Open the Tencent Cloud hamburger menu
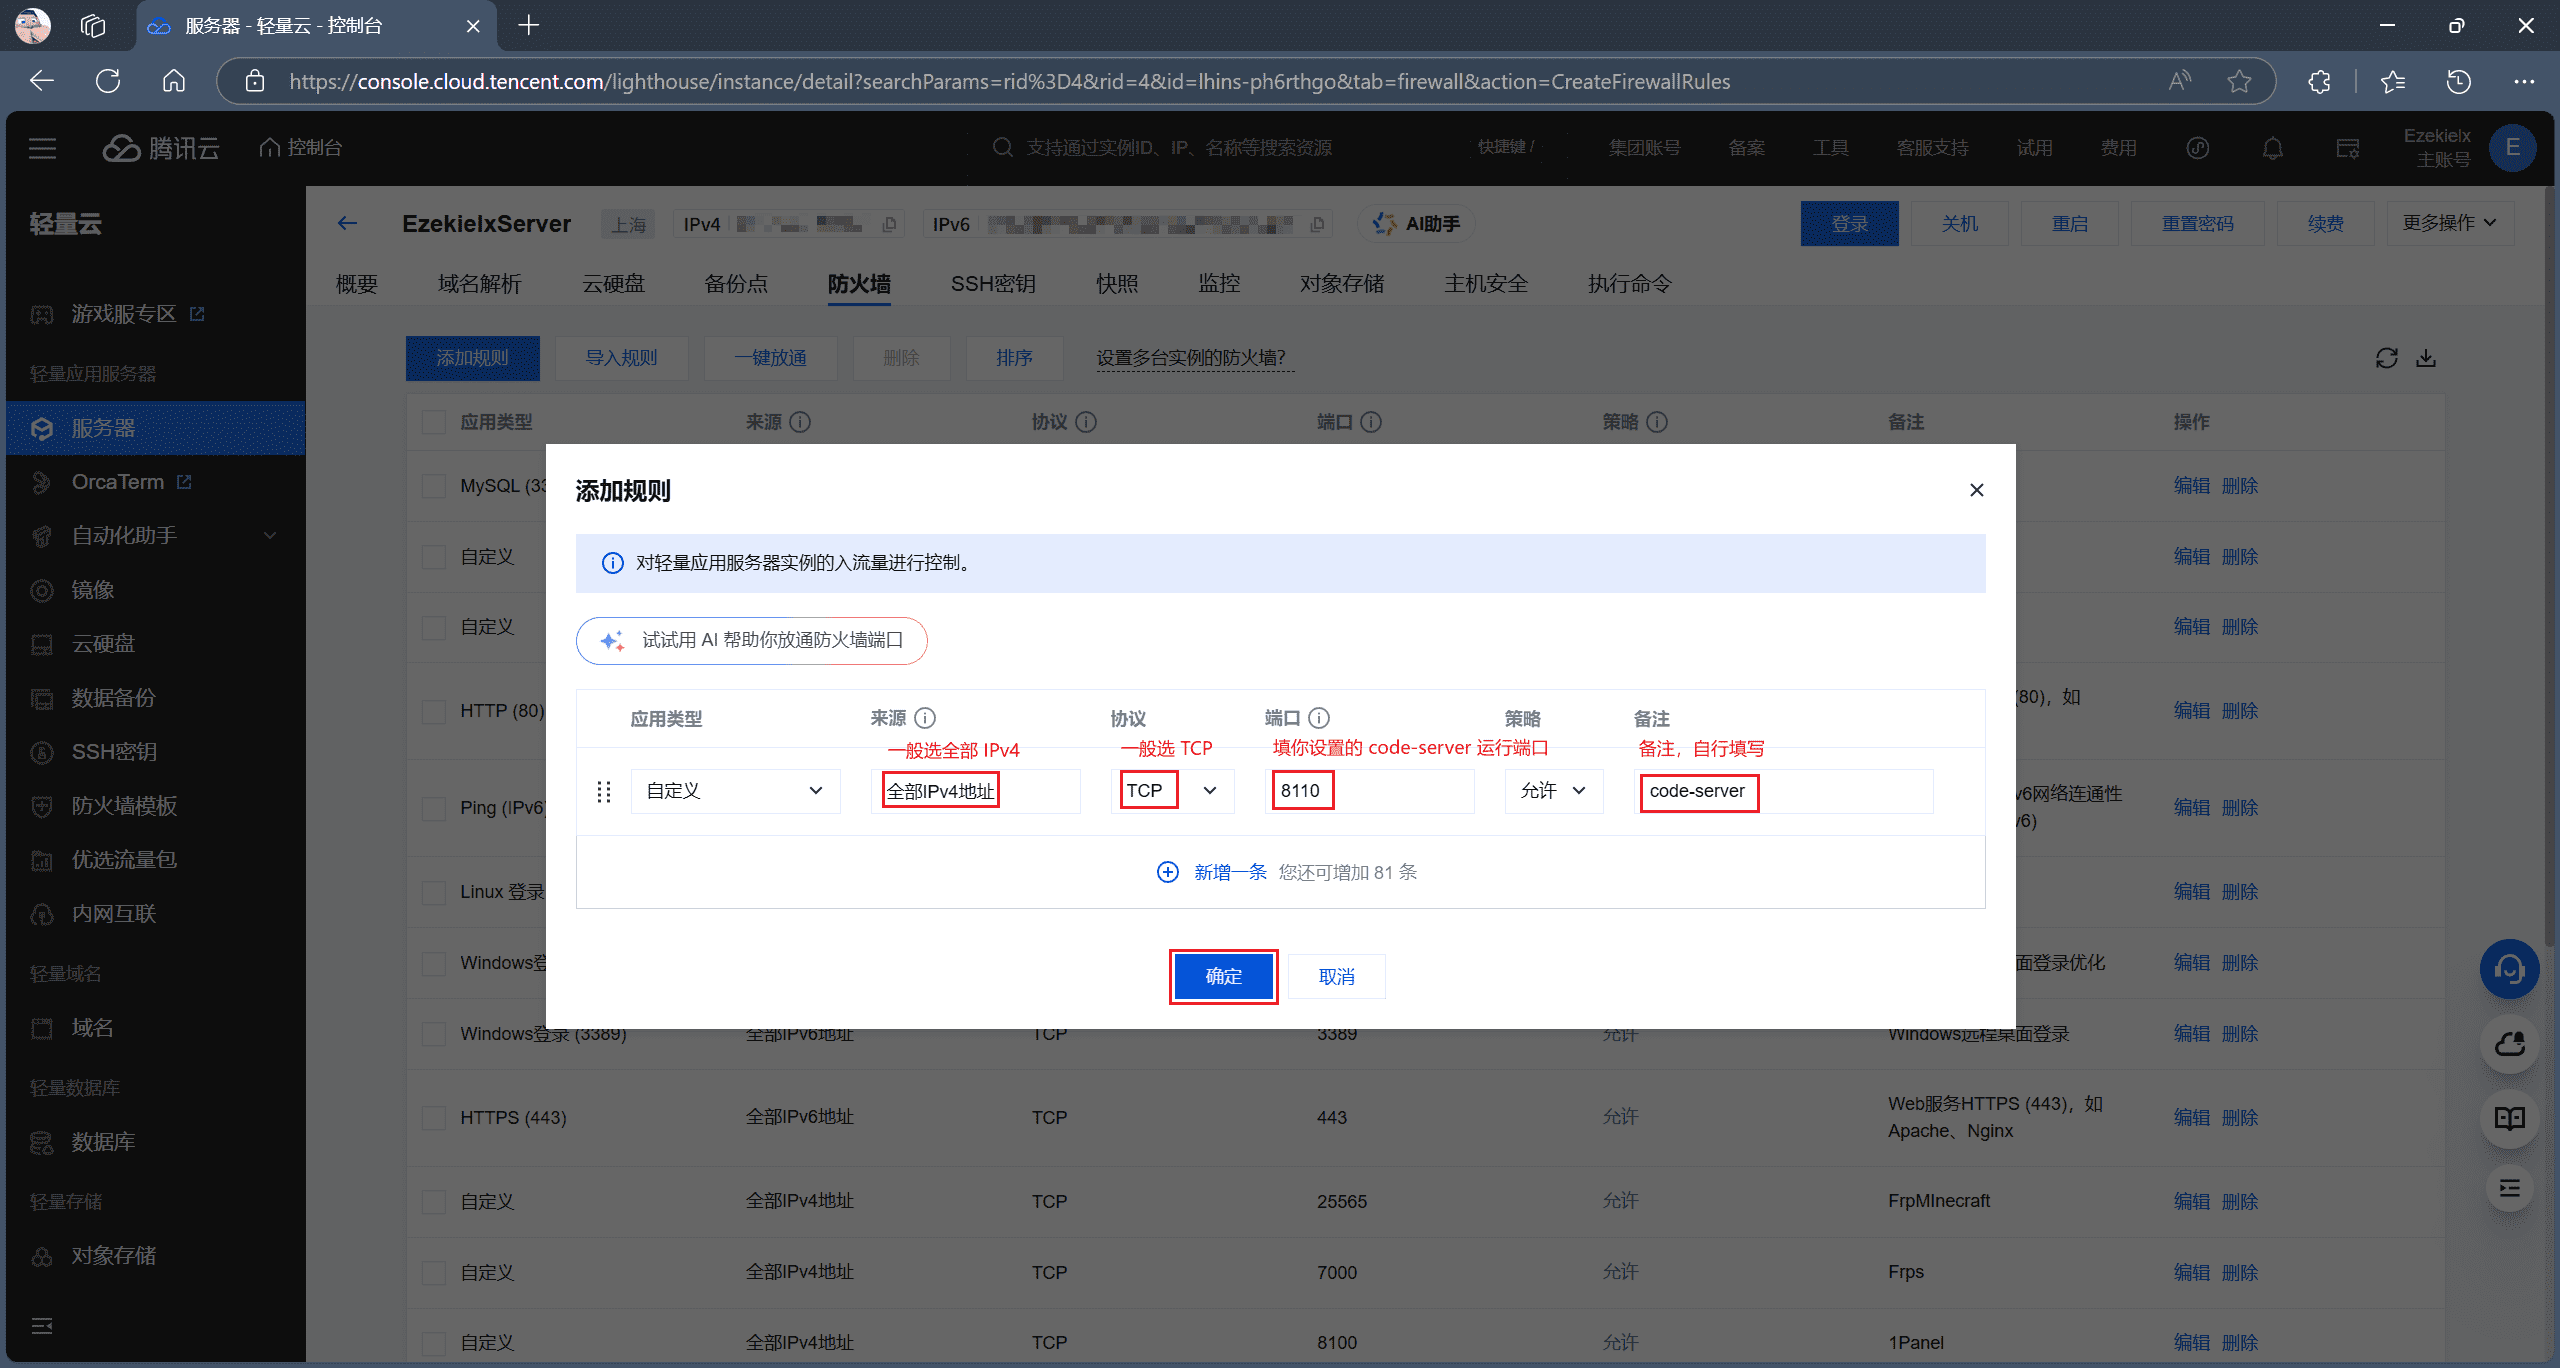 [x=42, y=148]
